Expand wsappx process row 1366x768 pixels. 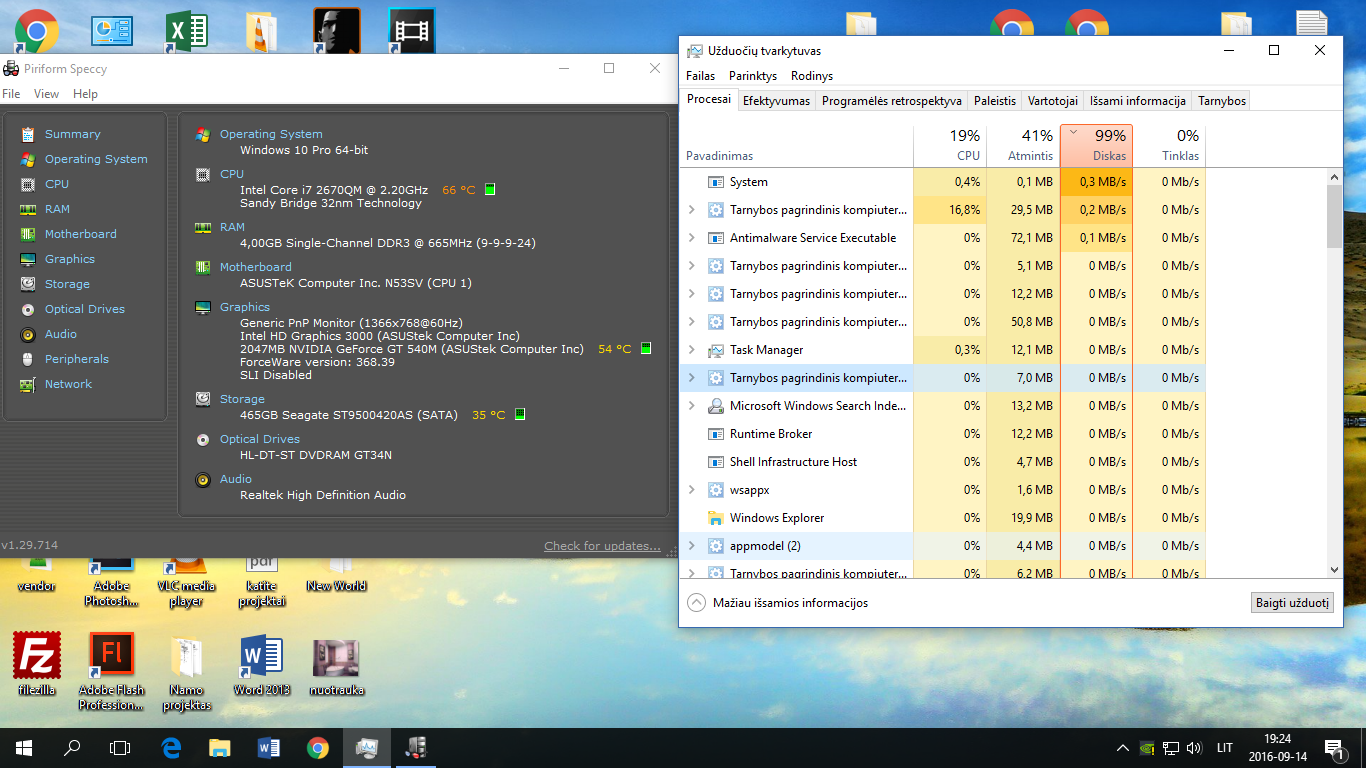pos(691,490)
